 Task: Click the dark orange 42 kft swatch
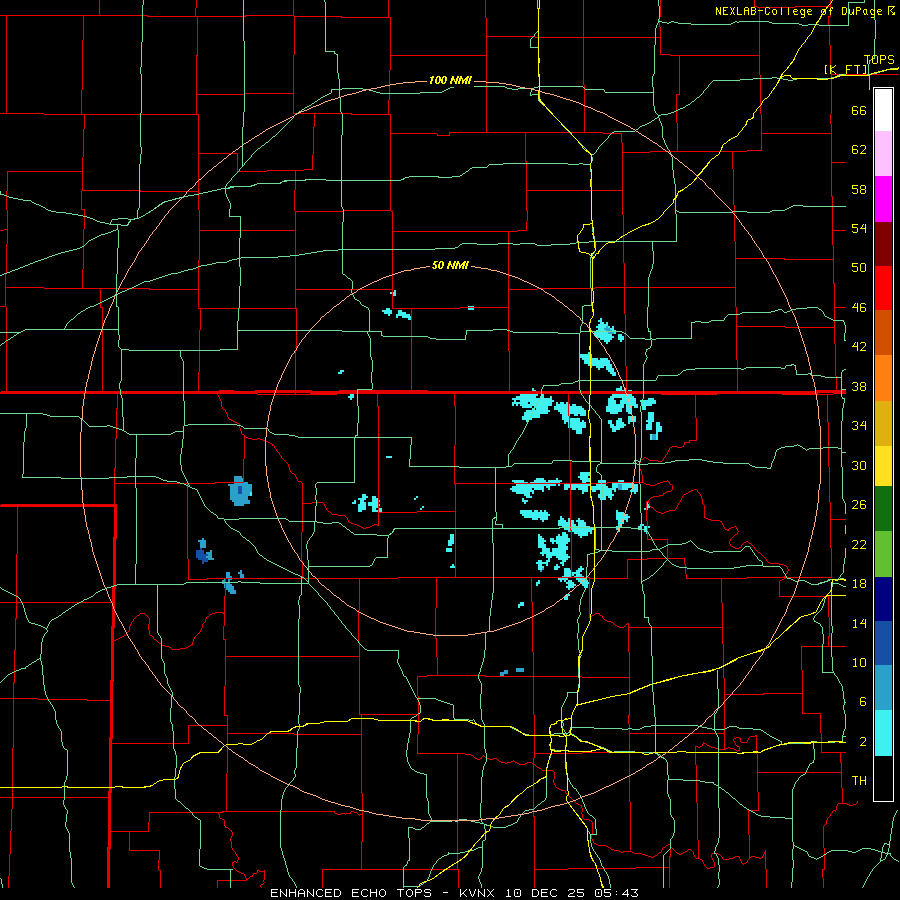(883, 333)
